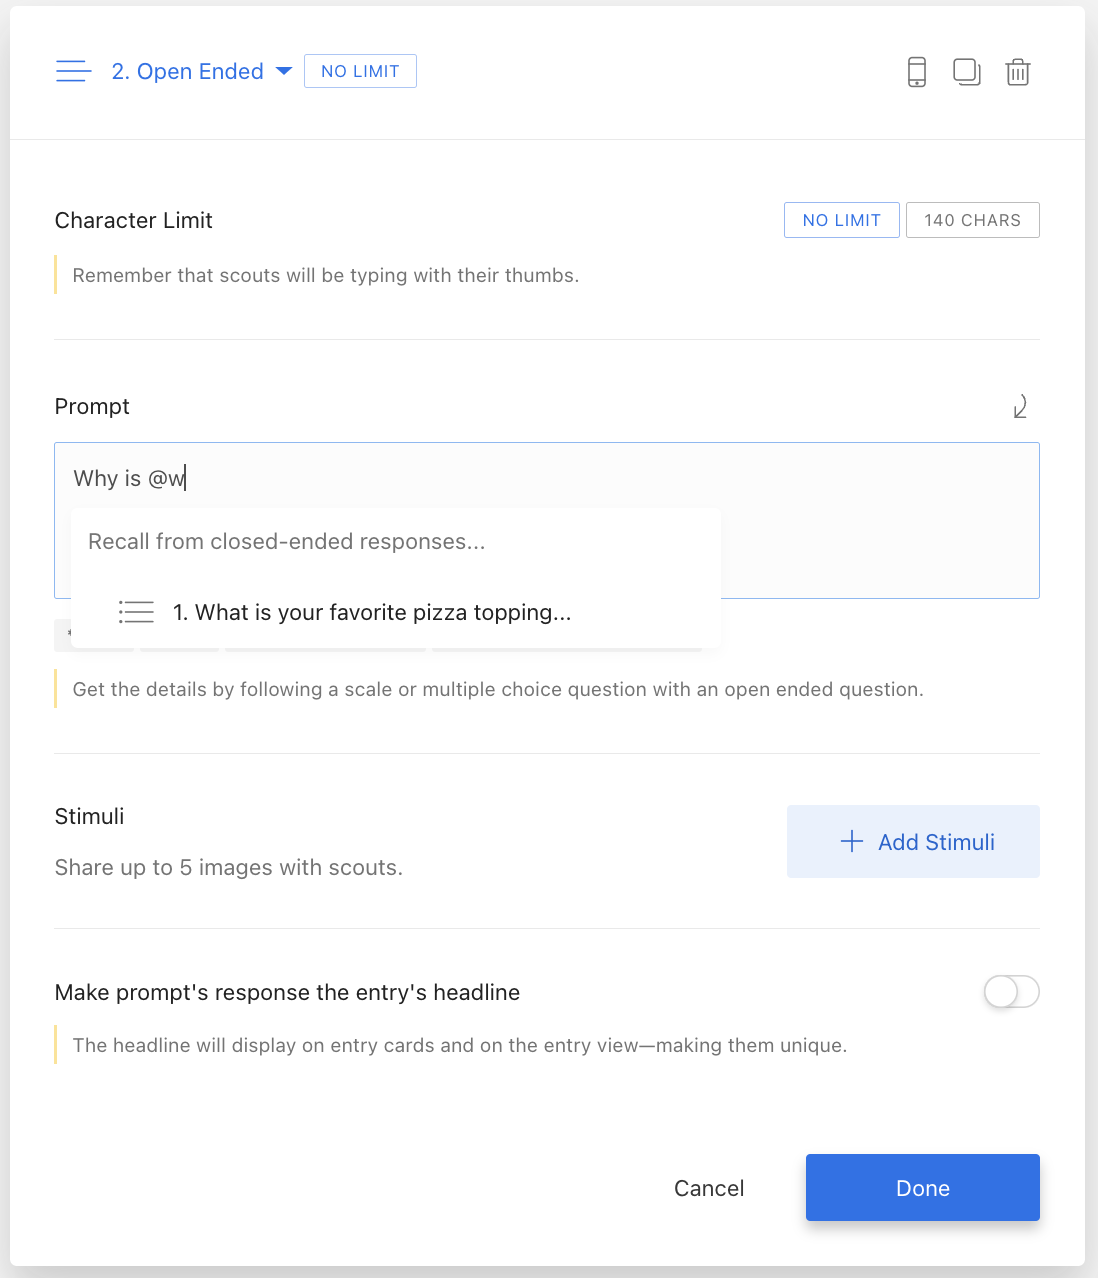Click the 'Recall from closed-ended responses...' menu header
The width and height of the screenshot is (1098, 1278).
coord(287,541)
